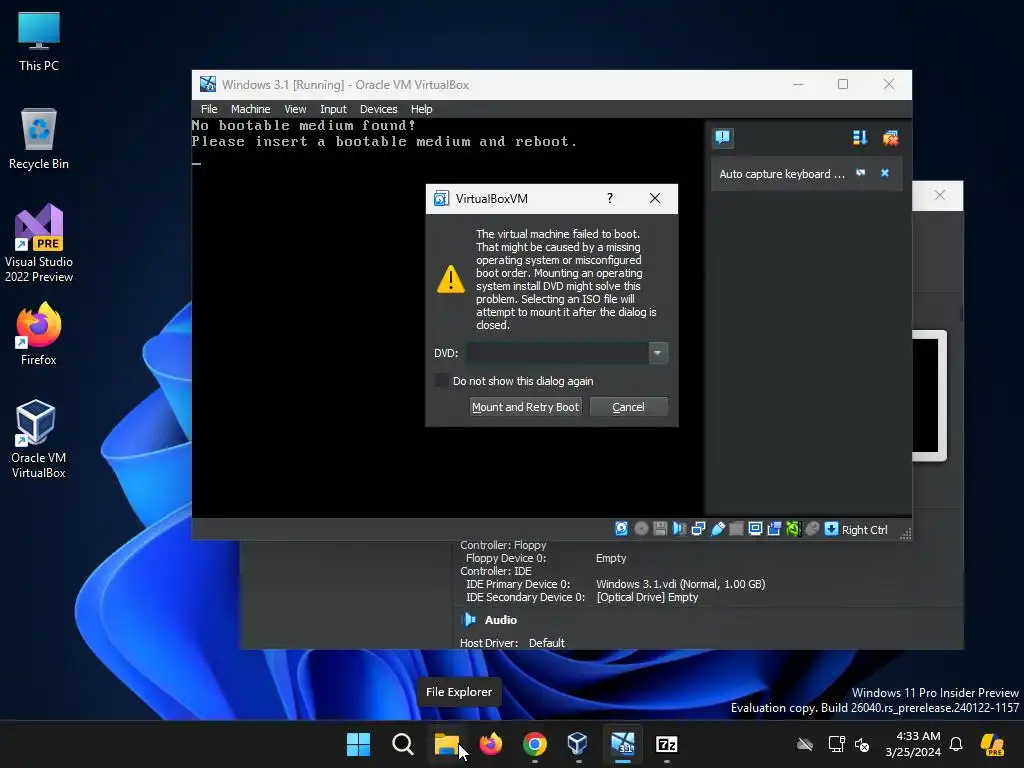This screenshot has height=768, width=1024.
Task: Open the notifications bell in system tray
Action: 956,744
